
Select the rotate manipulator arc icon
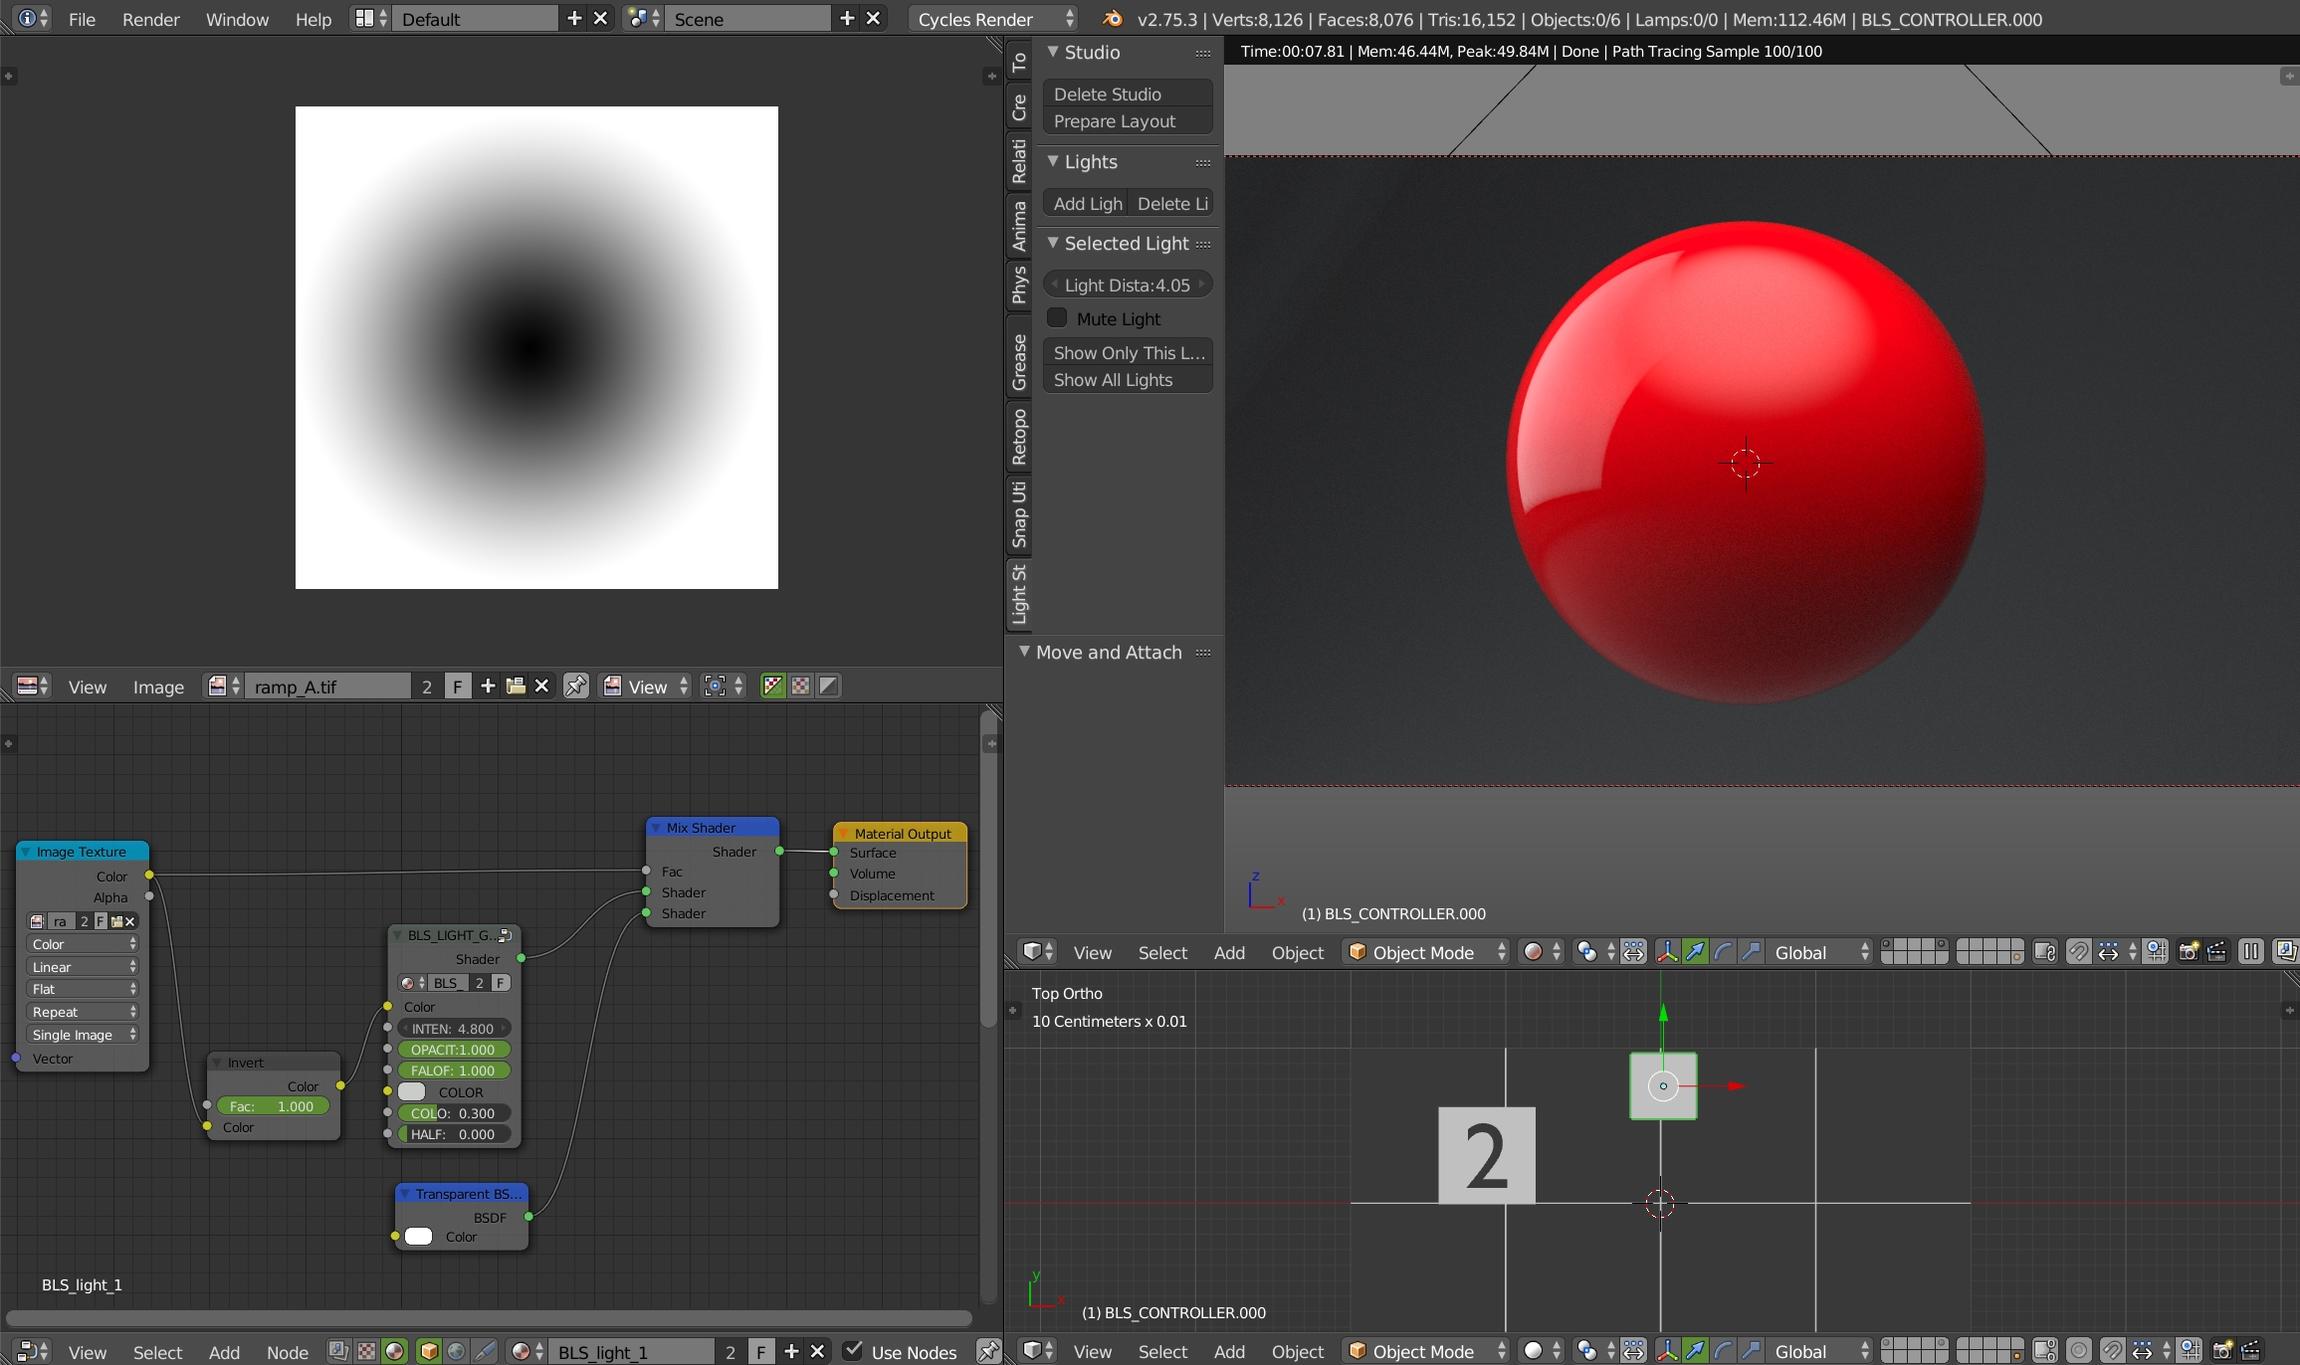click(x=1723, y=952)
